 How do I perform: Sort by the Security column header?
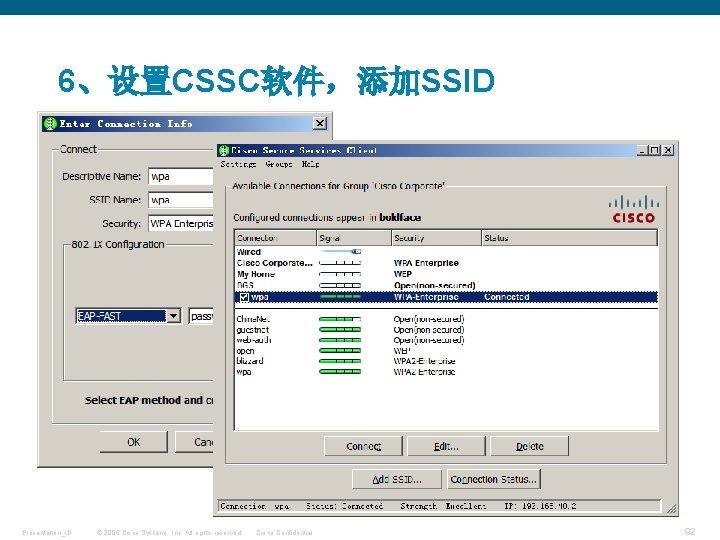(437, 238)
